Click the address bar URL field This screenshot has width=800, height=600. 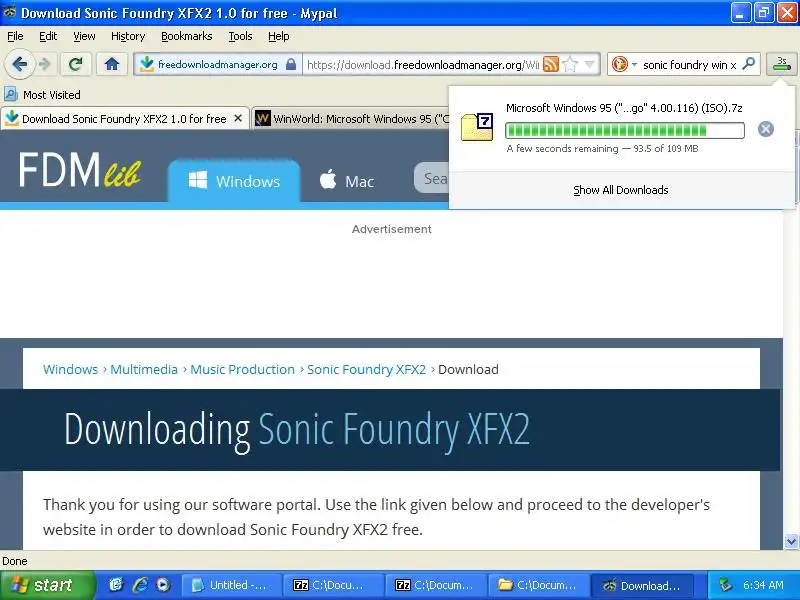coord(422,65)
